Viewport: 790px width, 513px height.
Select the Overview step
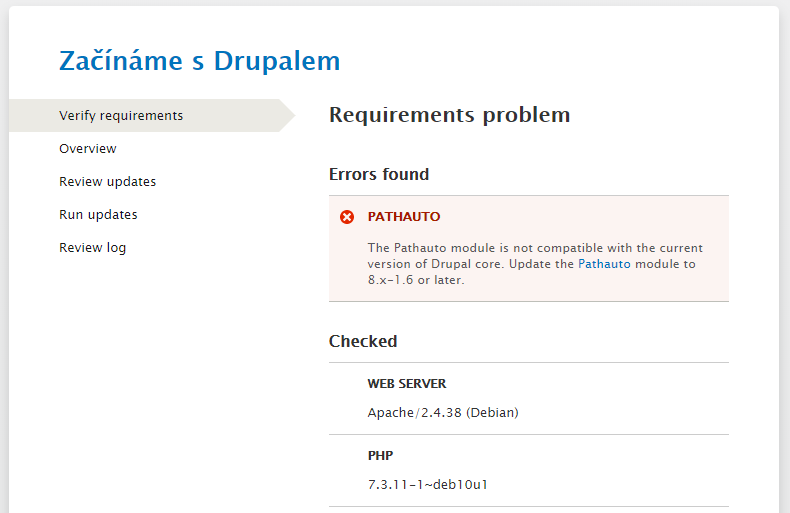tap(88, 149)
